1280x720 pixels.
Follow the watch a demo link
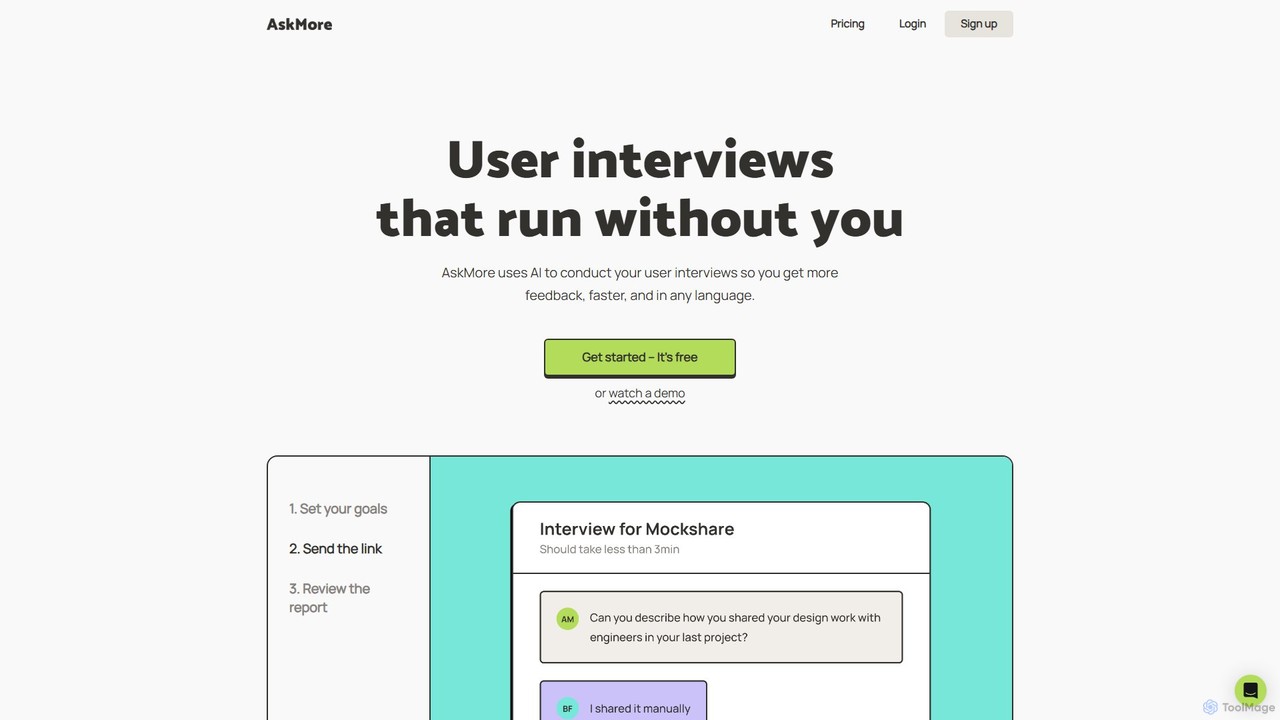click(x=647, y=394)
